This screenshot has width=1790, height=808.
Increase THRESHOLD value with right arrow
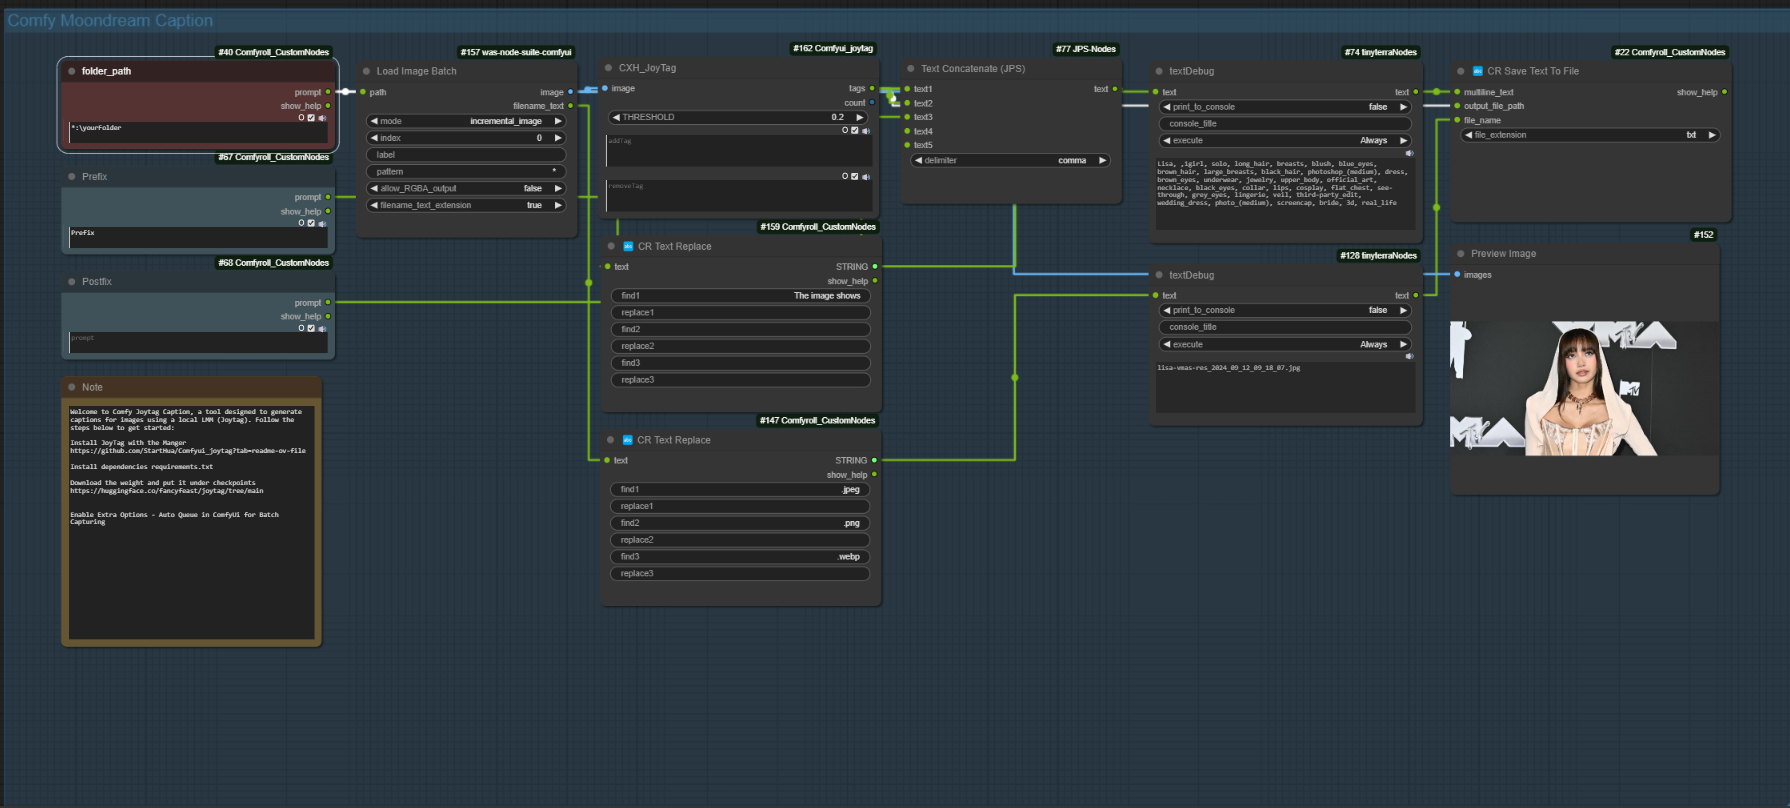tap(859, 117)
